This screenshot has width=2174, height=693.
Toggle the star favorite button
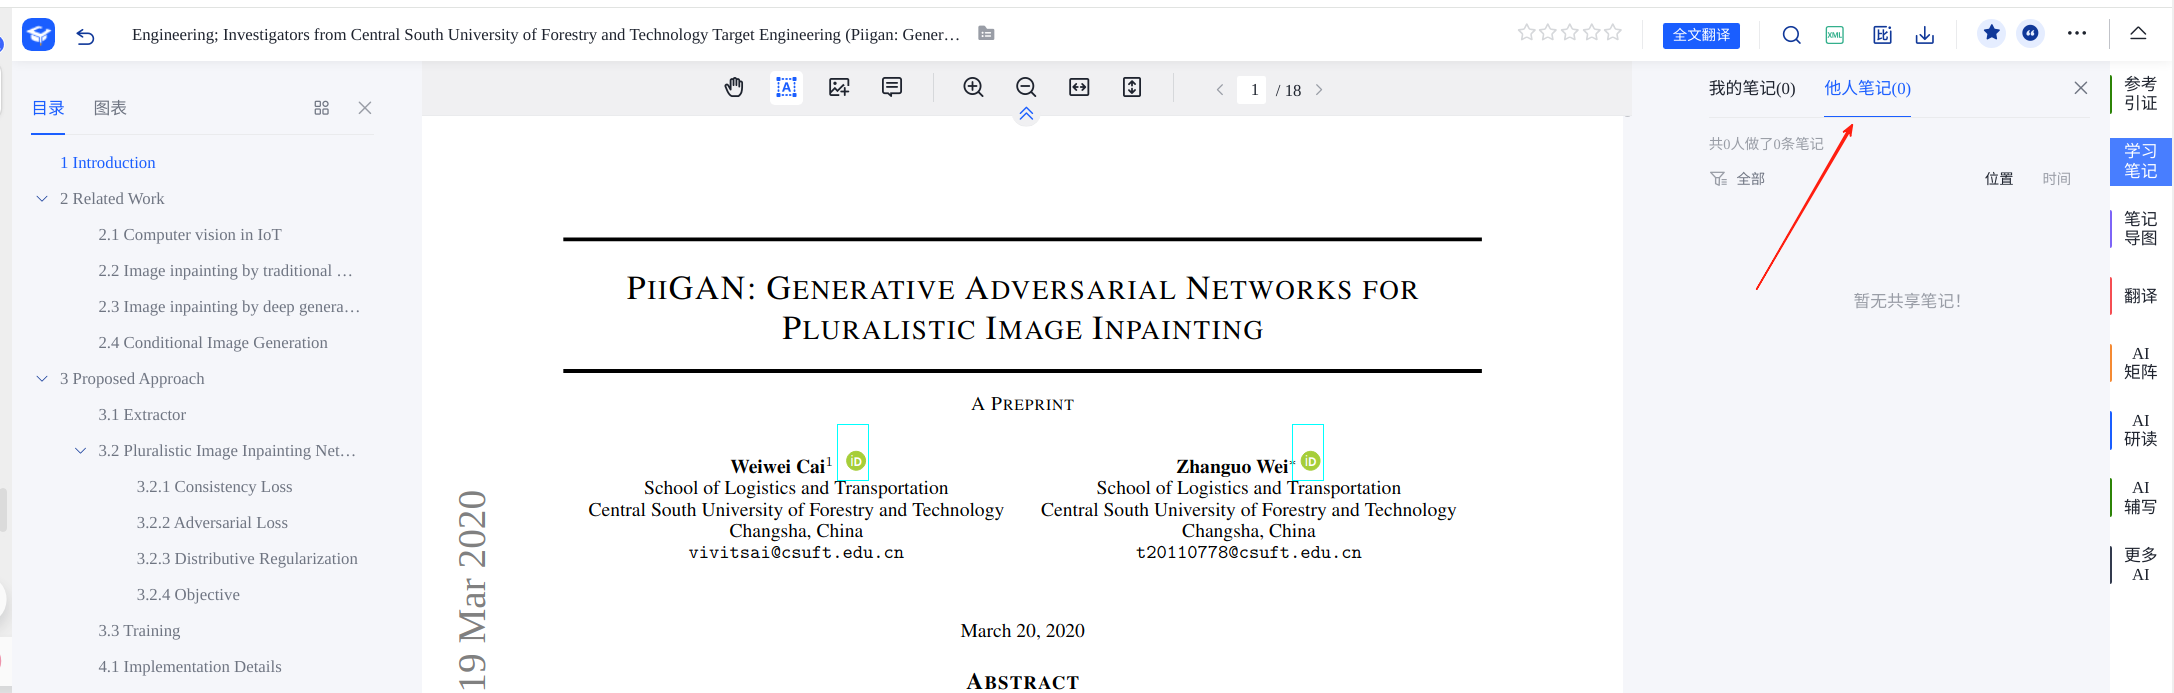pyautogui.click(x=1992, y=33)
